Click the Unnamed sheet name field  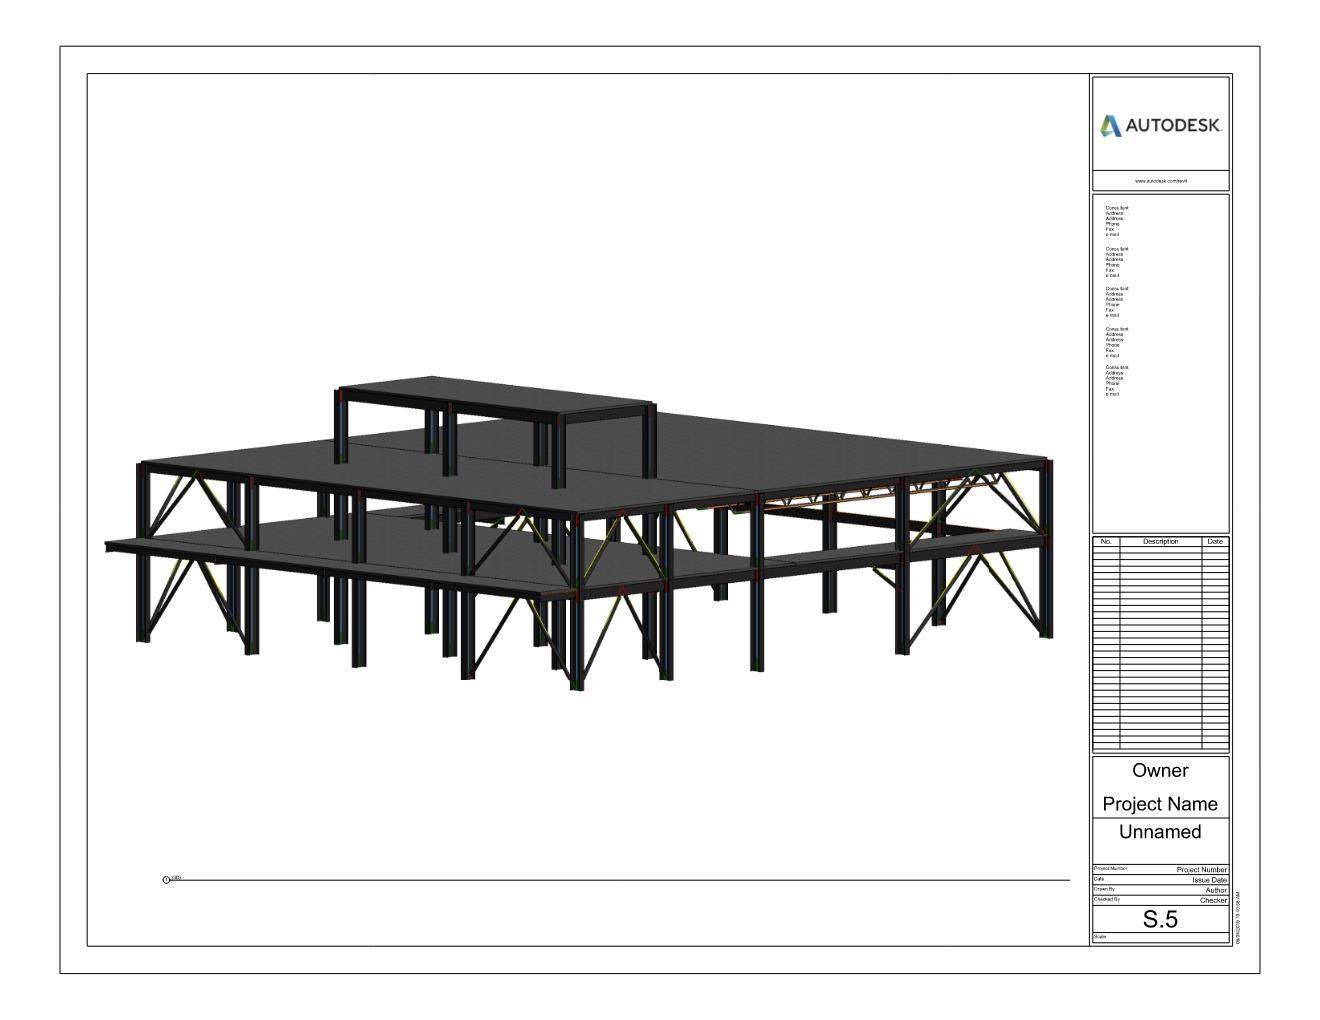[1160, 832]
